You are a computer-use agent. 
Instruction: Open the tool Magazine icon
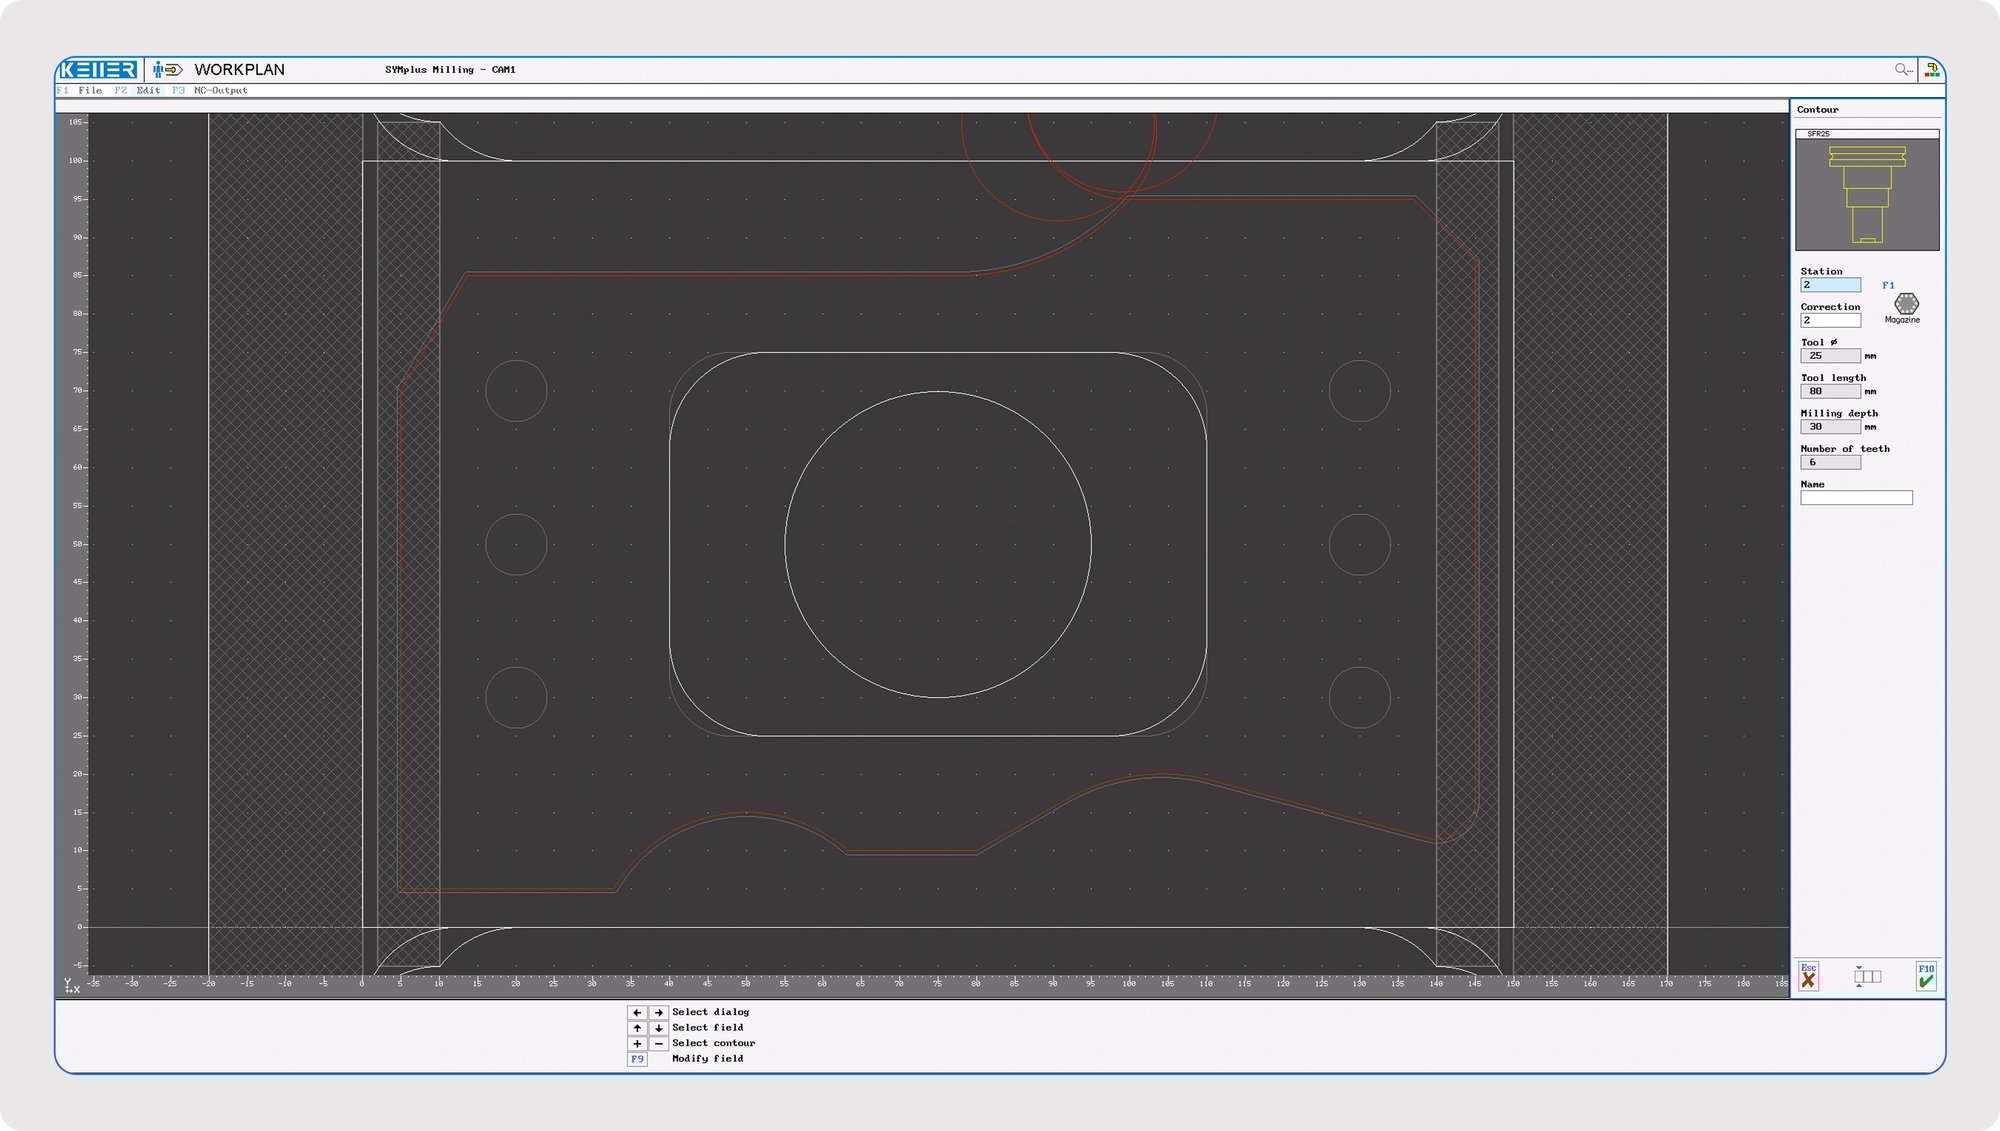click(x=1906, y=305)
